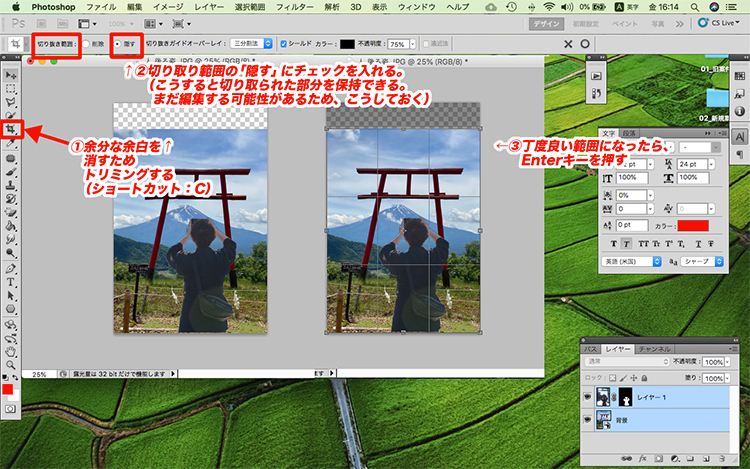Open the イメージ menu
This screenshot has height=469, width=750.
[168, 7]
